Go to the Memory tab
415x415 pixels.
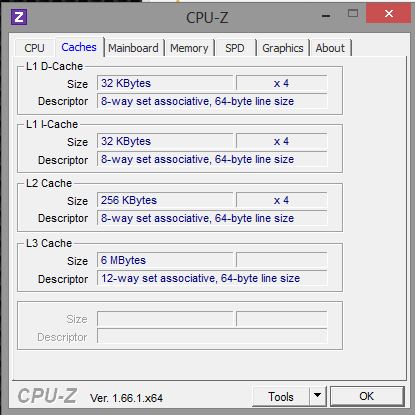coord(189,48)
